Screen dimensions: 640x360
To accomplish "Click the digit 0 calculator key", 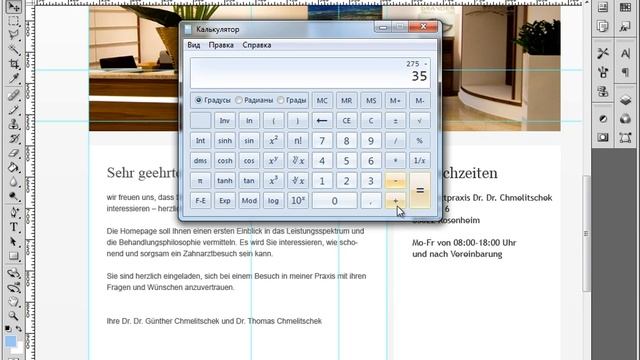I will 334,200.
